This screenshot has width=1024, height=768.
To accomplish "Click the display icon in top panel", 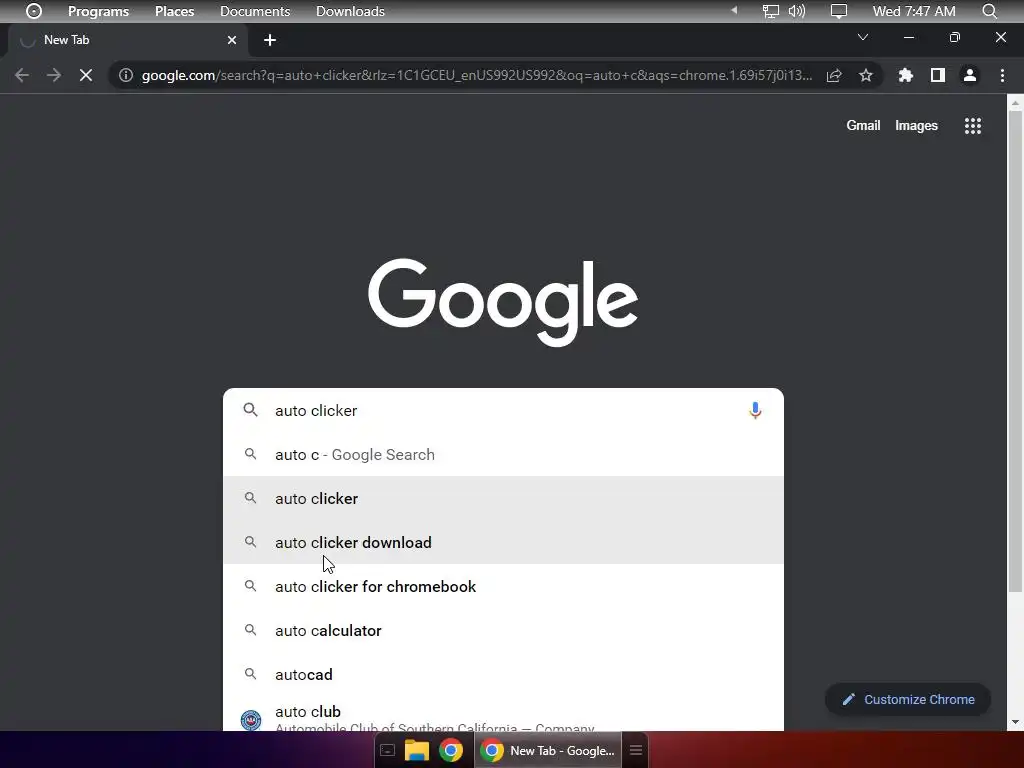I will tap(839, 11).
